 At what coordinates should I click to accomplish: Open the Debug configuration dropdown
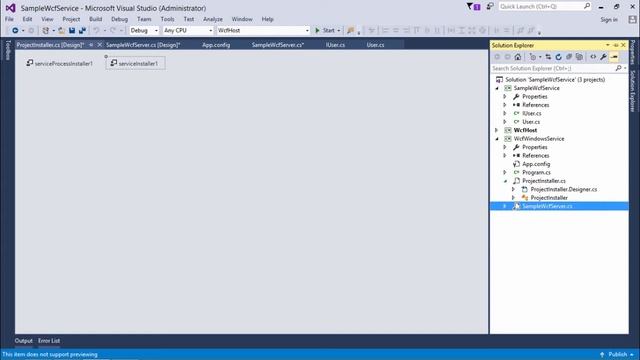coord(144,31)
